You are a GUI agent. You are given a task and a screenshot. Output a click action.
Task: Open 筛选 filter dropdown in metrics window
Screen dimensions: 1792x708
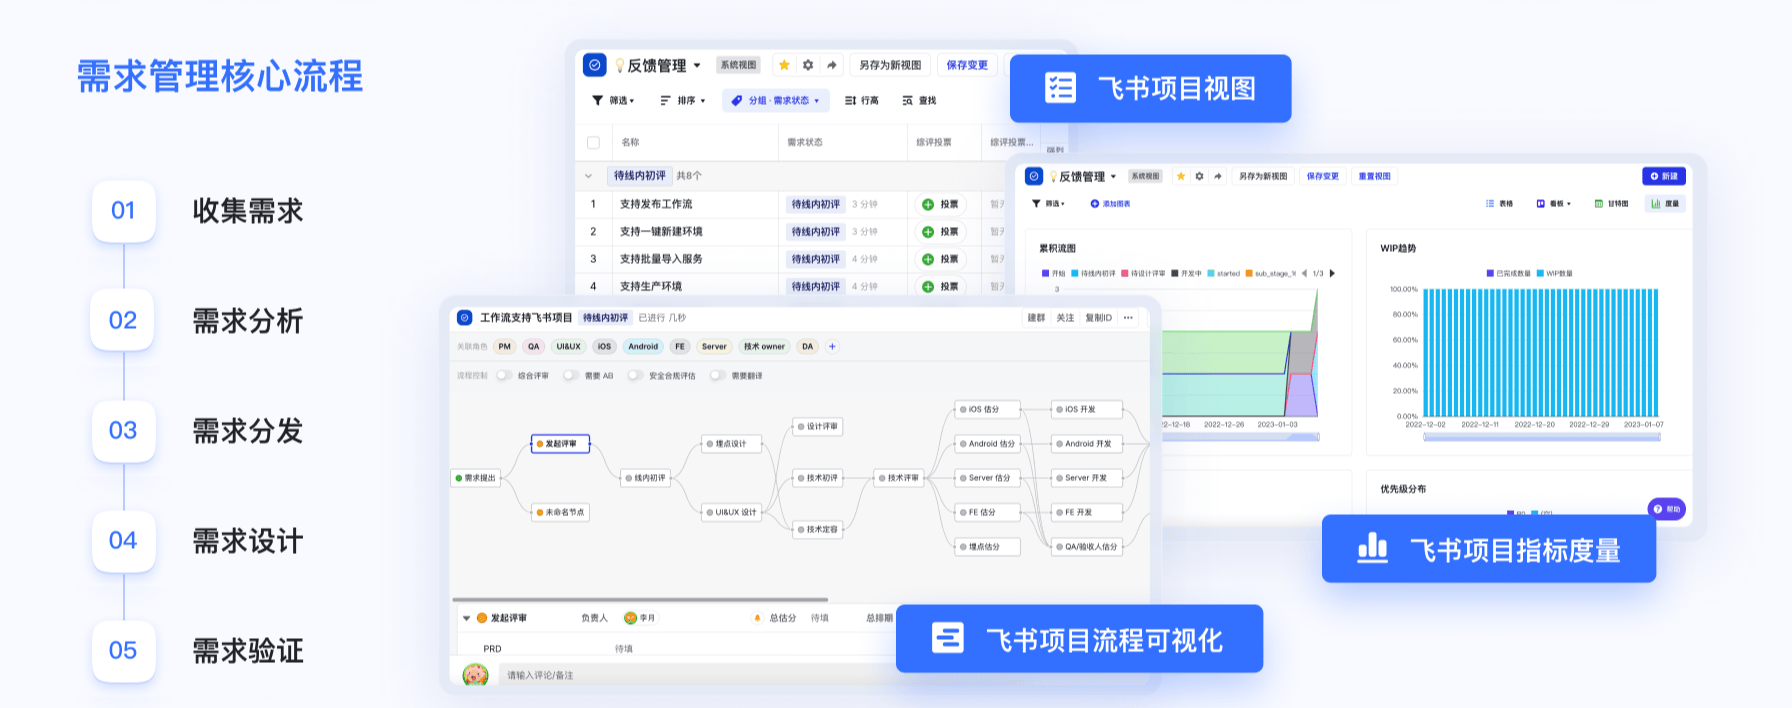click(x=1048, y=203)
